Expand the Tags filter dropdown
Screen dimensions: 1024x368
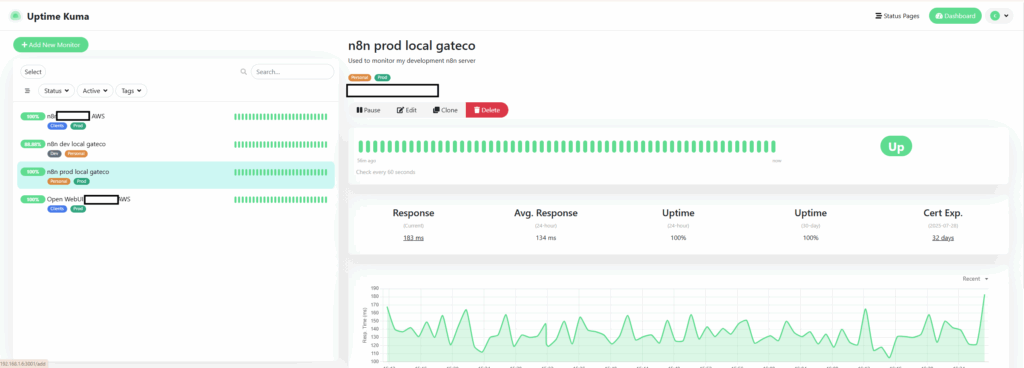(x=131, y=91)
